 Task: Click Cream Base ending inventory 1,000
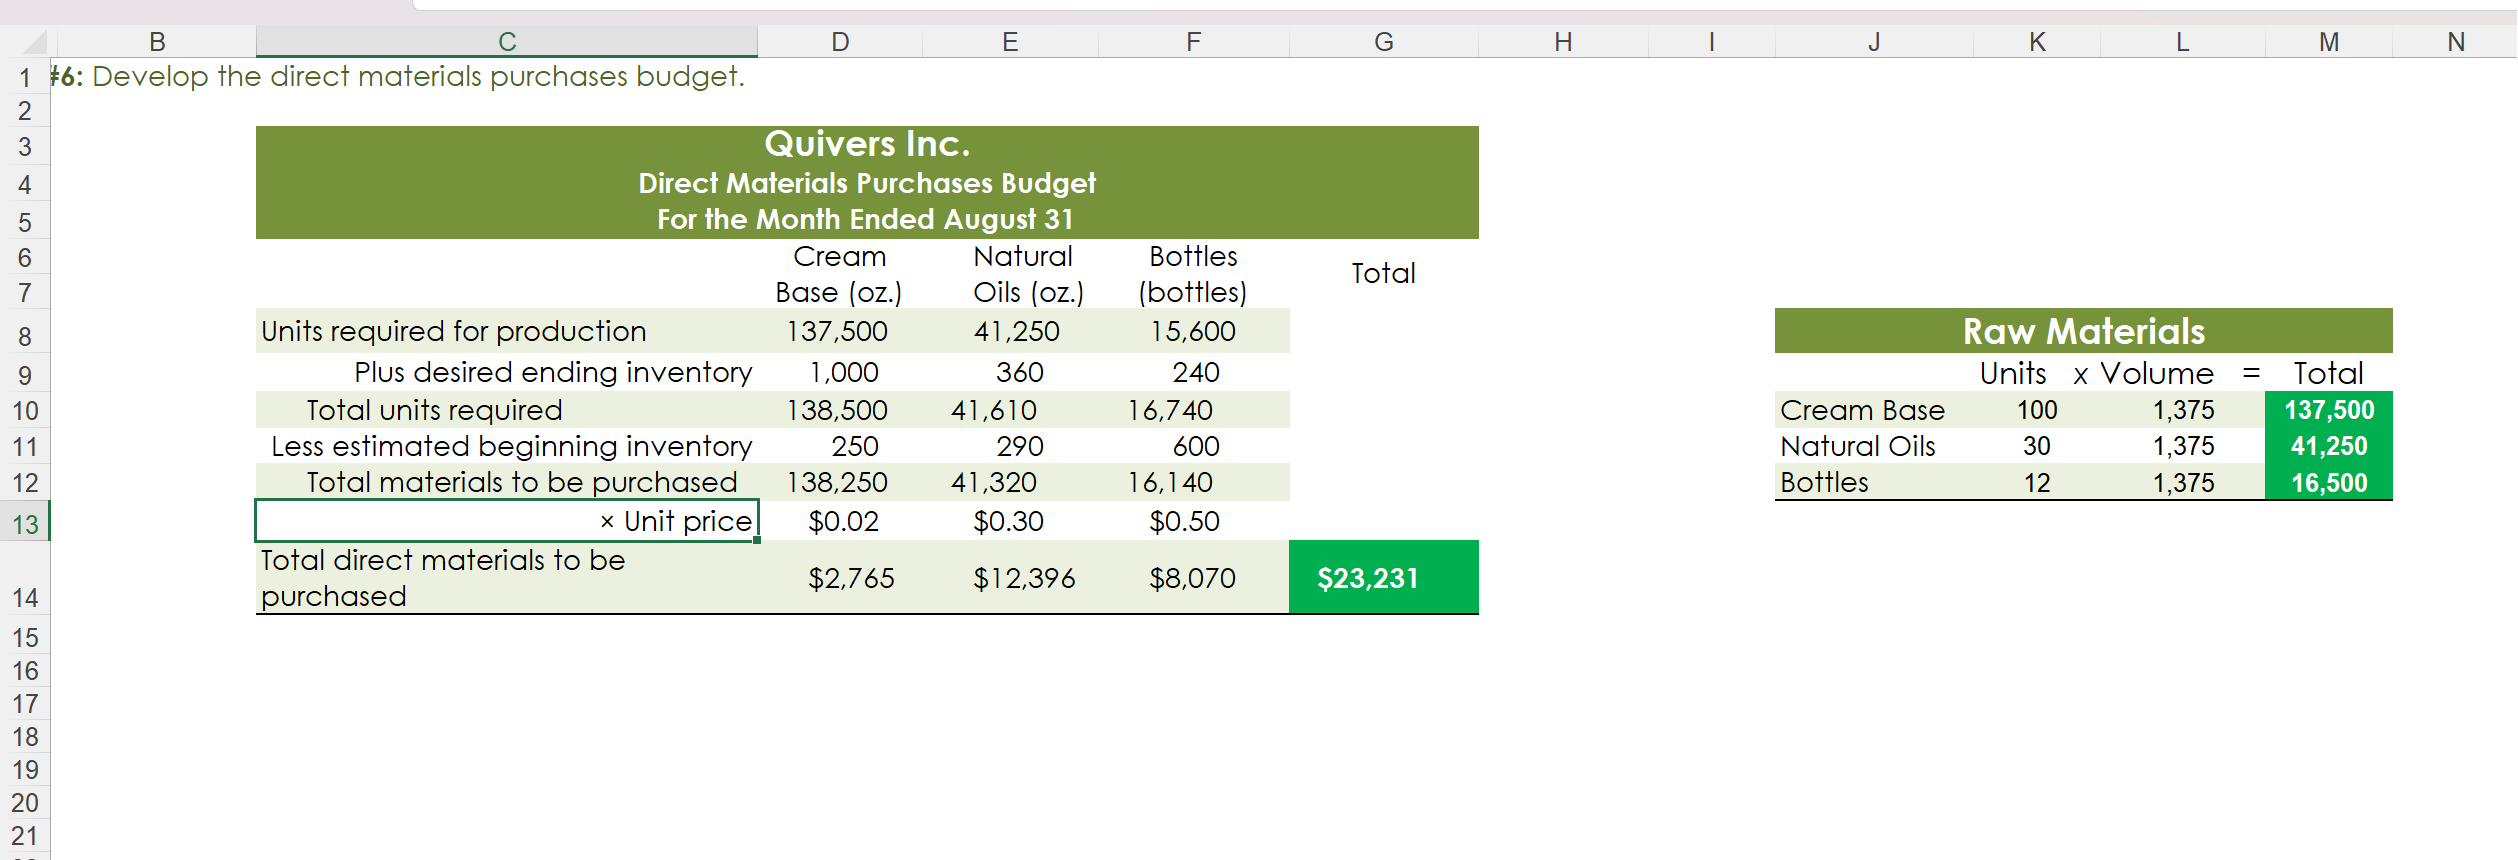pos(844,372)
